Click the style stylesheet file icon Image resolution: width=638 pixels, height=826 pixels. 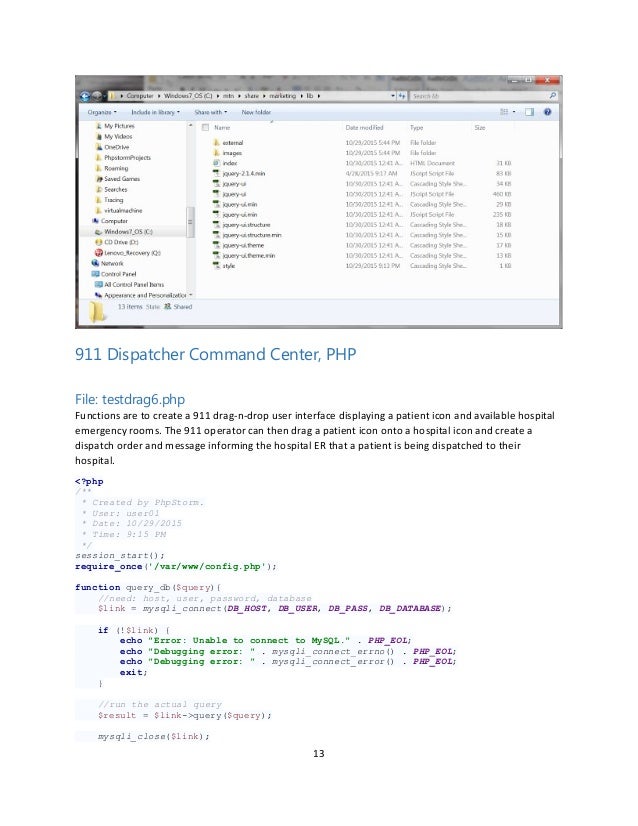click(x=216, y=266)
